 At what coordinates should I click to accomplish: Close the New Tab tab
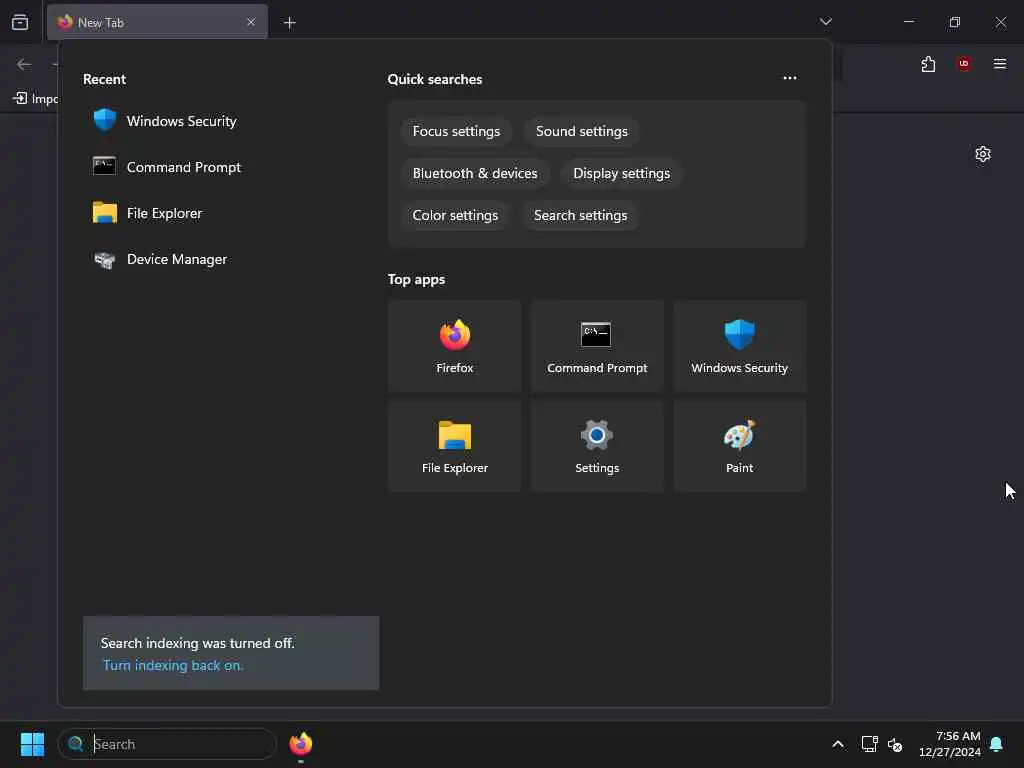[251, 22]
